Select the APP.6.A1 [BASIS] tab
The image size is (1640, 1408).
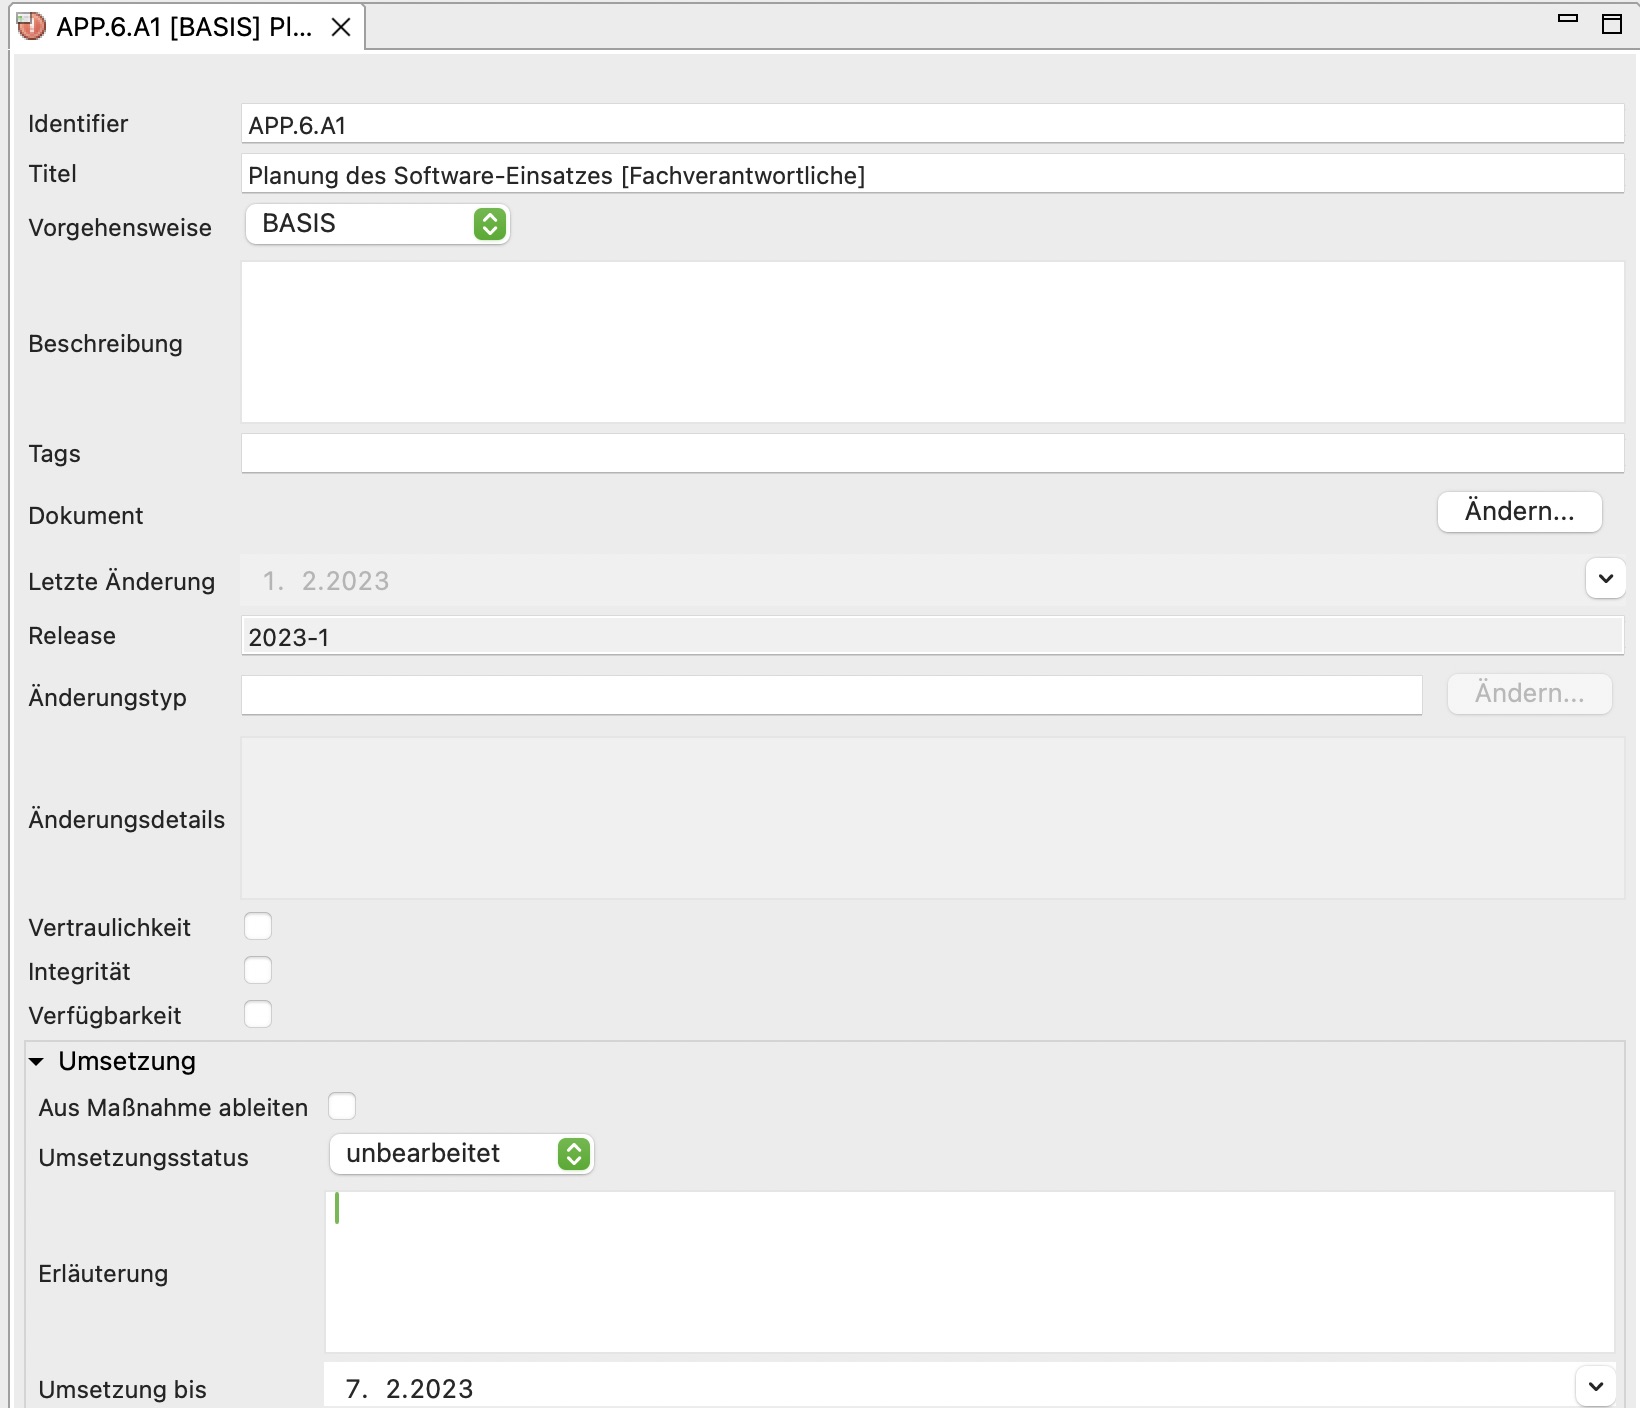(x=185, y=27)
